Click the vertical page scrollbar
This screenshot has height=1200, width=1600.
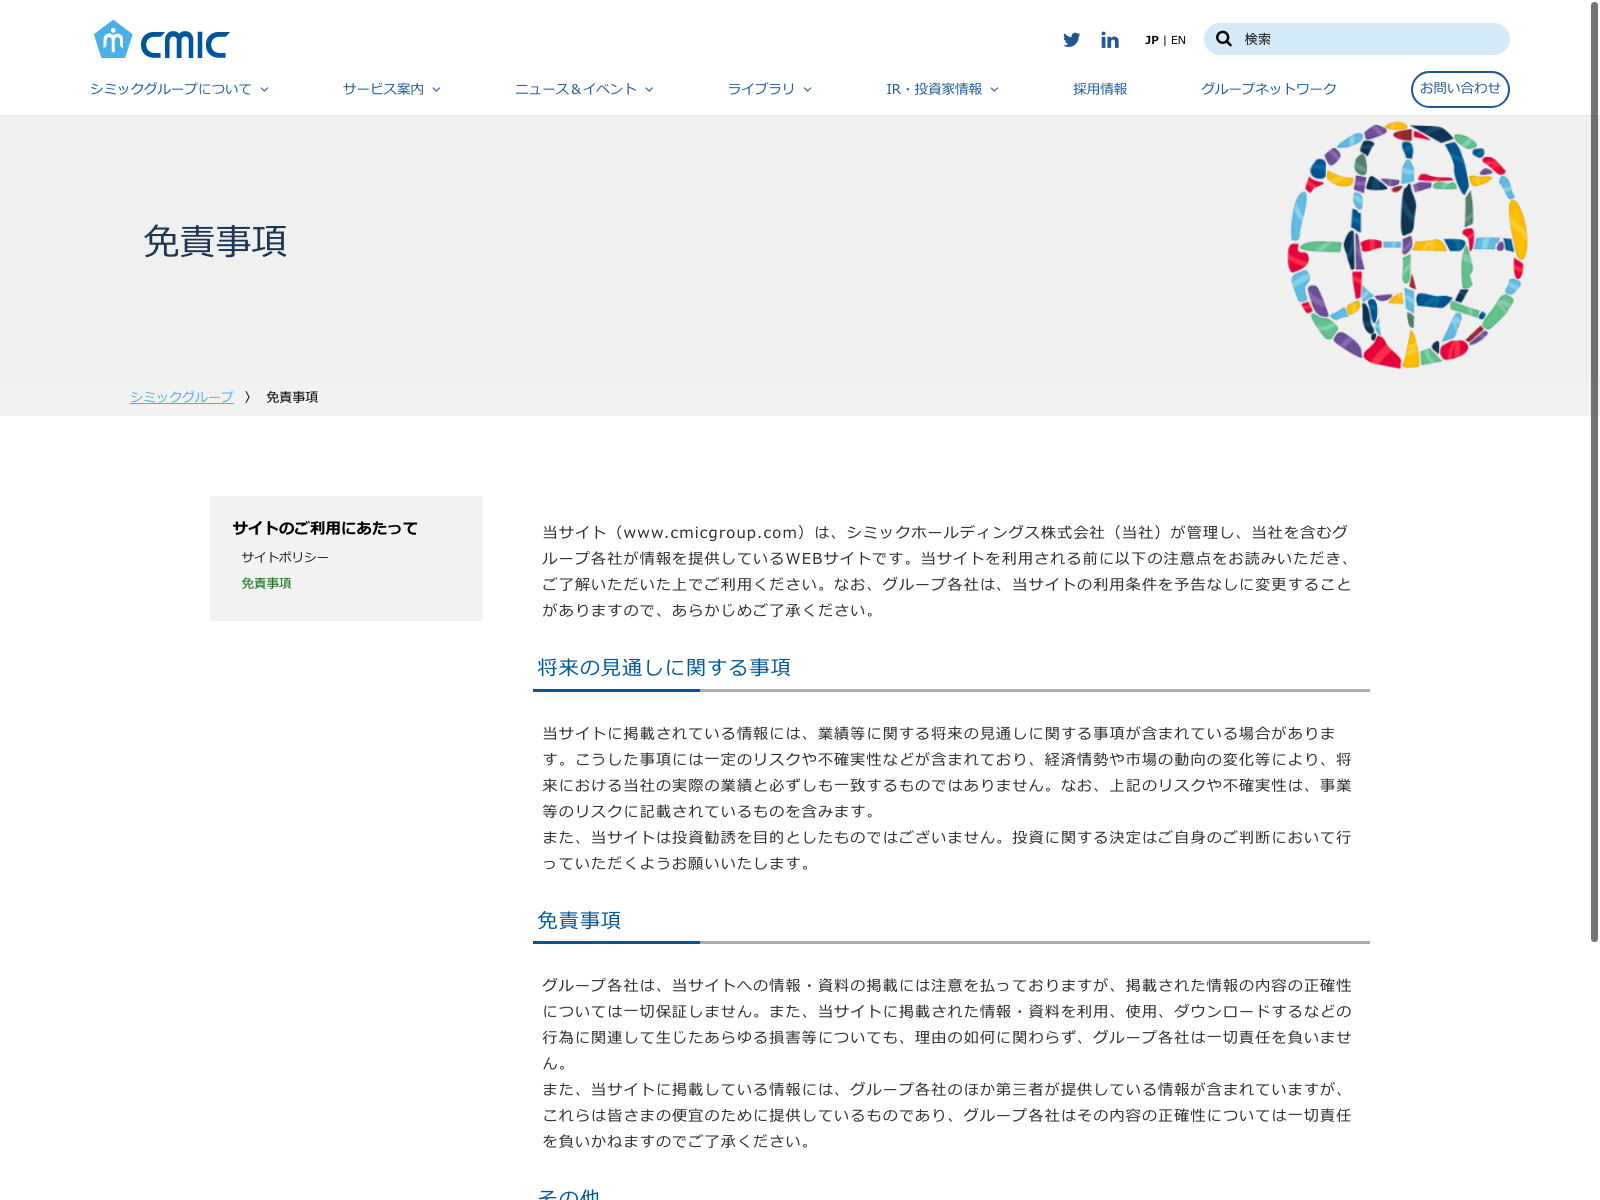(x=1594, y=470)
